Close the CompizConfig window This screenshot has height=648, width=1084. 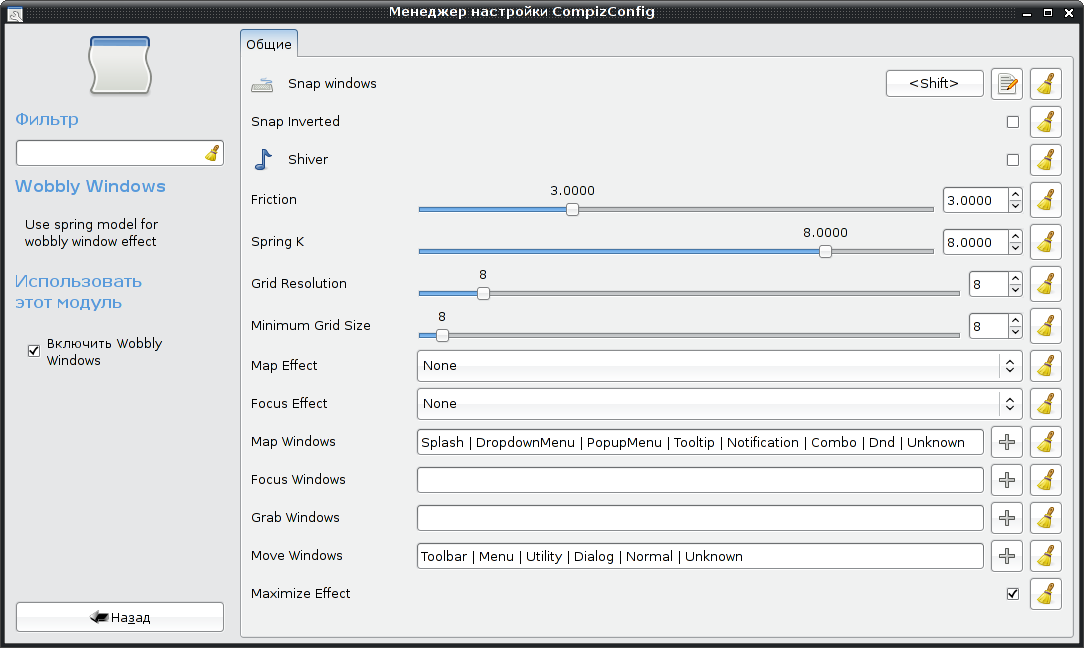point(1069,12)
